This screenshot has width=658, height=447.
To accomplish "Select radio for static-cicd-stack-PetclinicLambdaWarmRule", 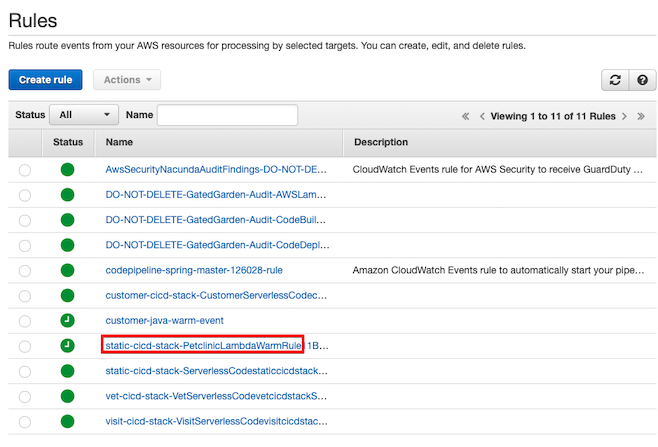I will (25, 346).
